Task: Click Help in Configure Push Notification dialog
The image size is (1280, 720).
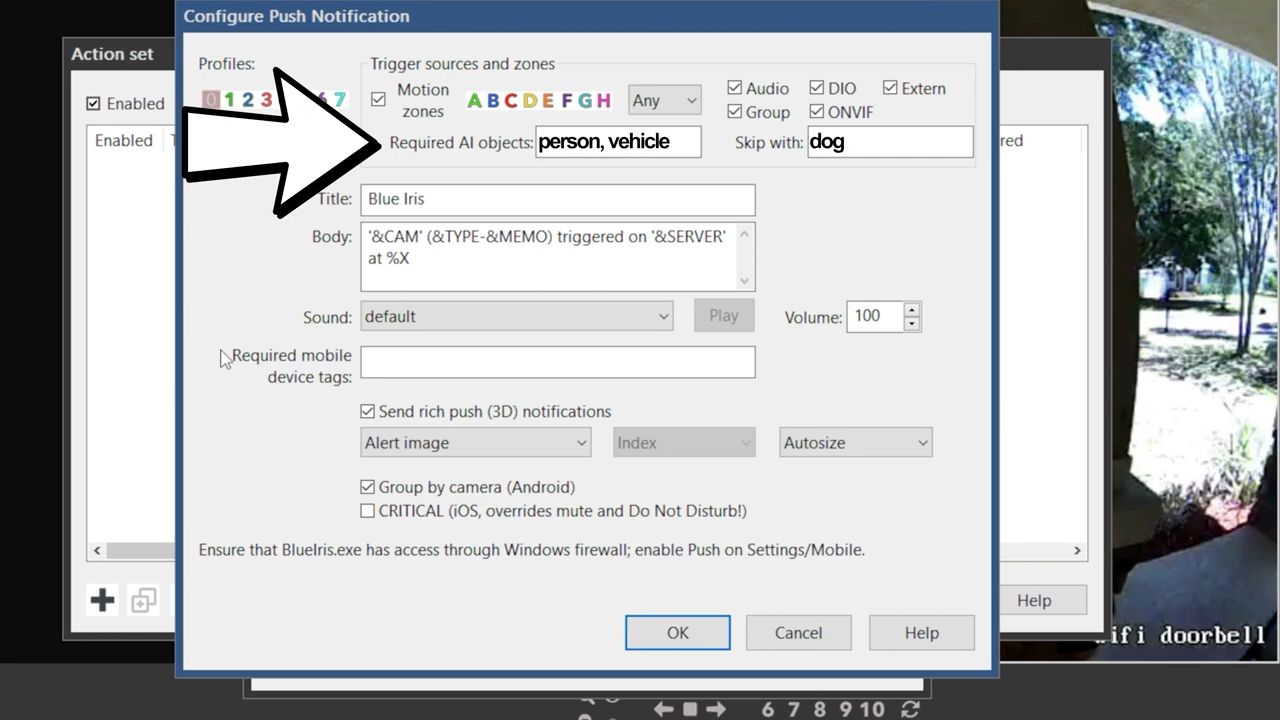Action: coord(922,632)
